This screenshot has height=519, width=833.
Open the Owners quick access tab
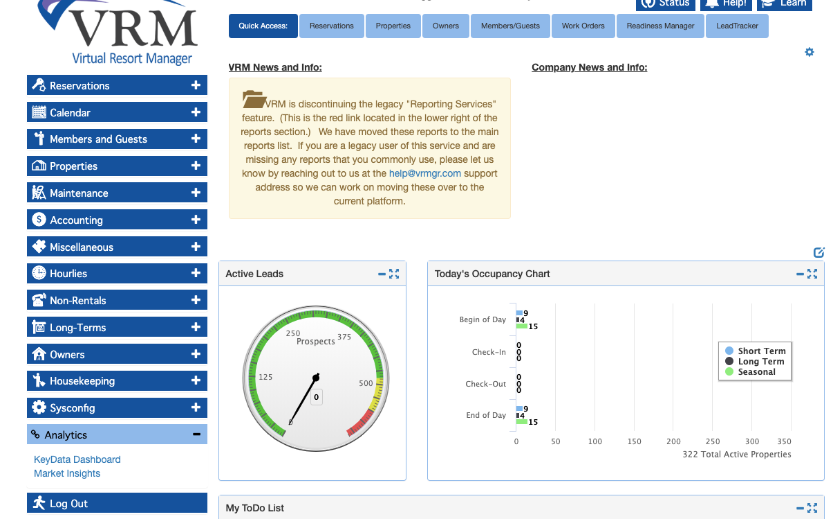coord(446,26)
